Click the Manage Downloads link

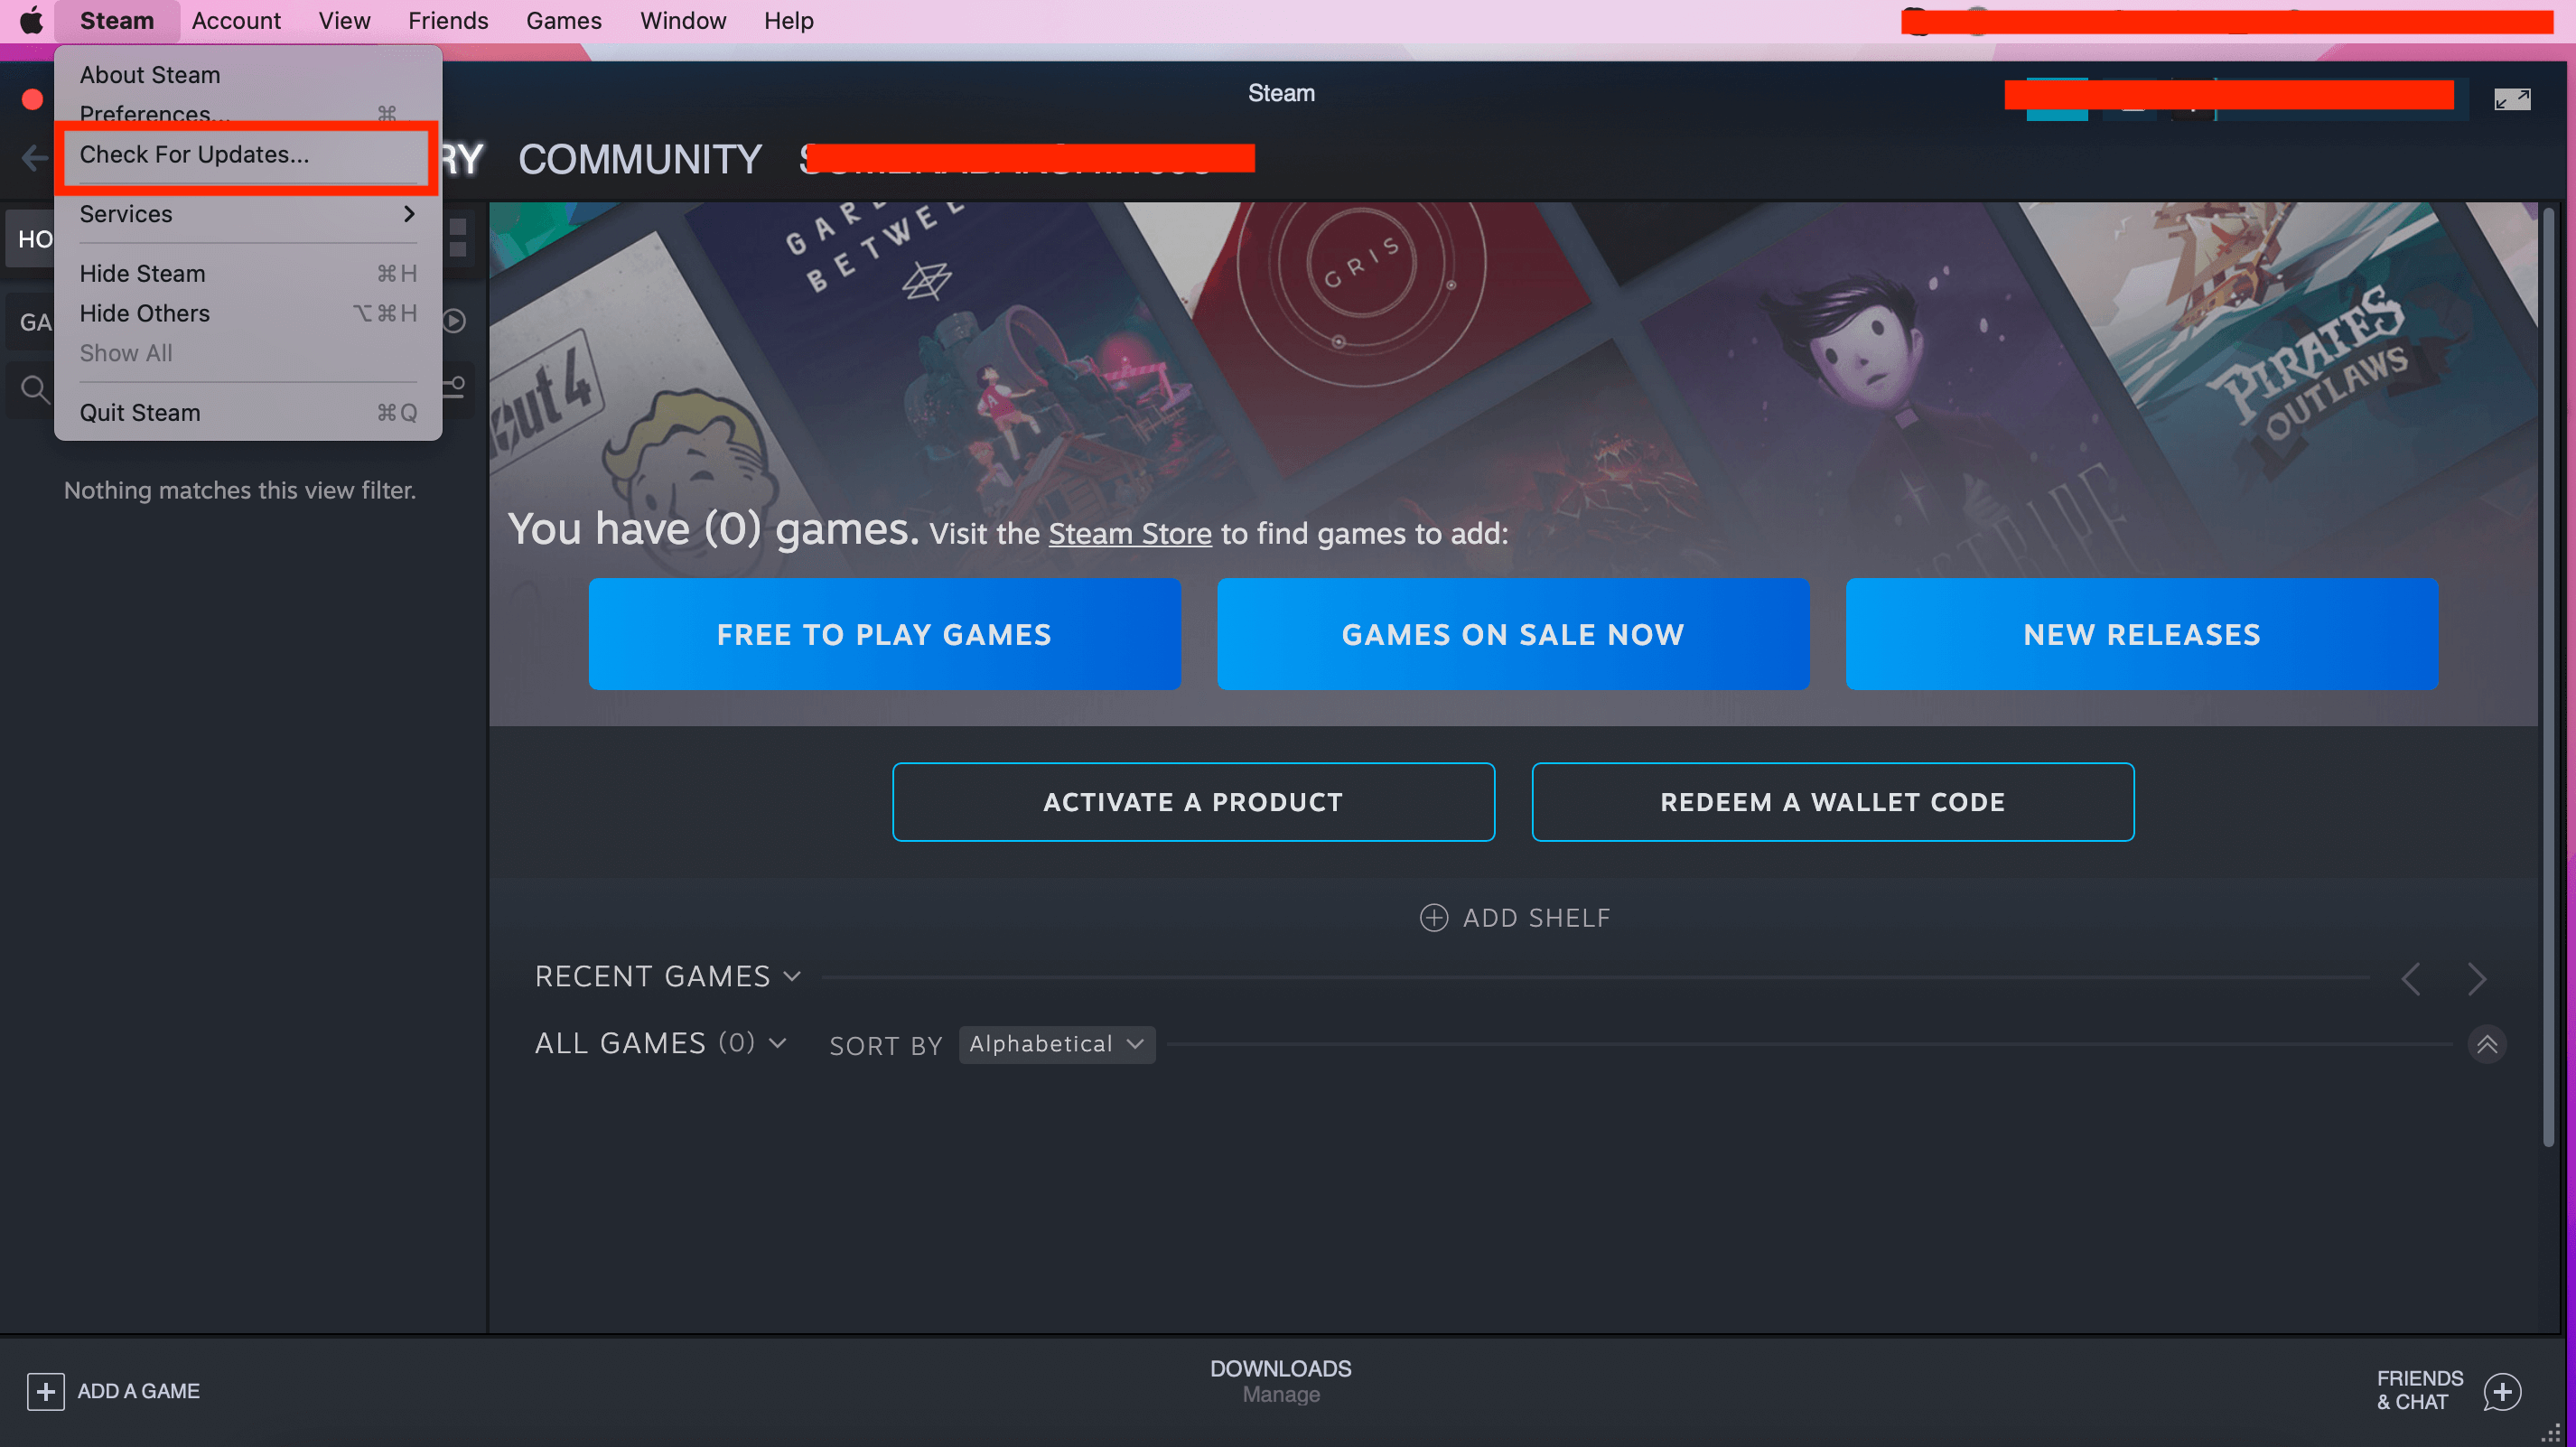(x=1281, y=1396)
